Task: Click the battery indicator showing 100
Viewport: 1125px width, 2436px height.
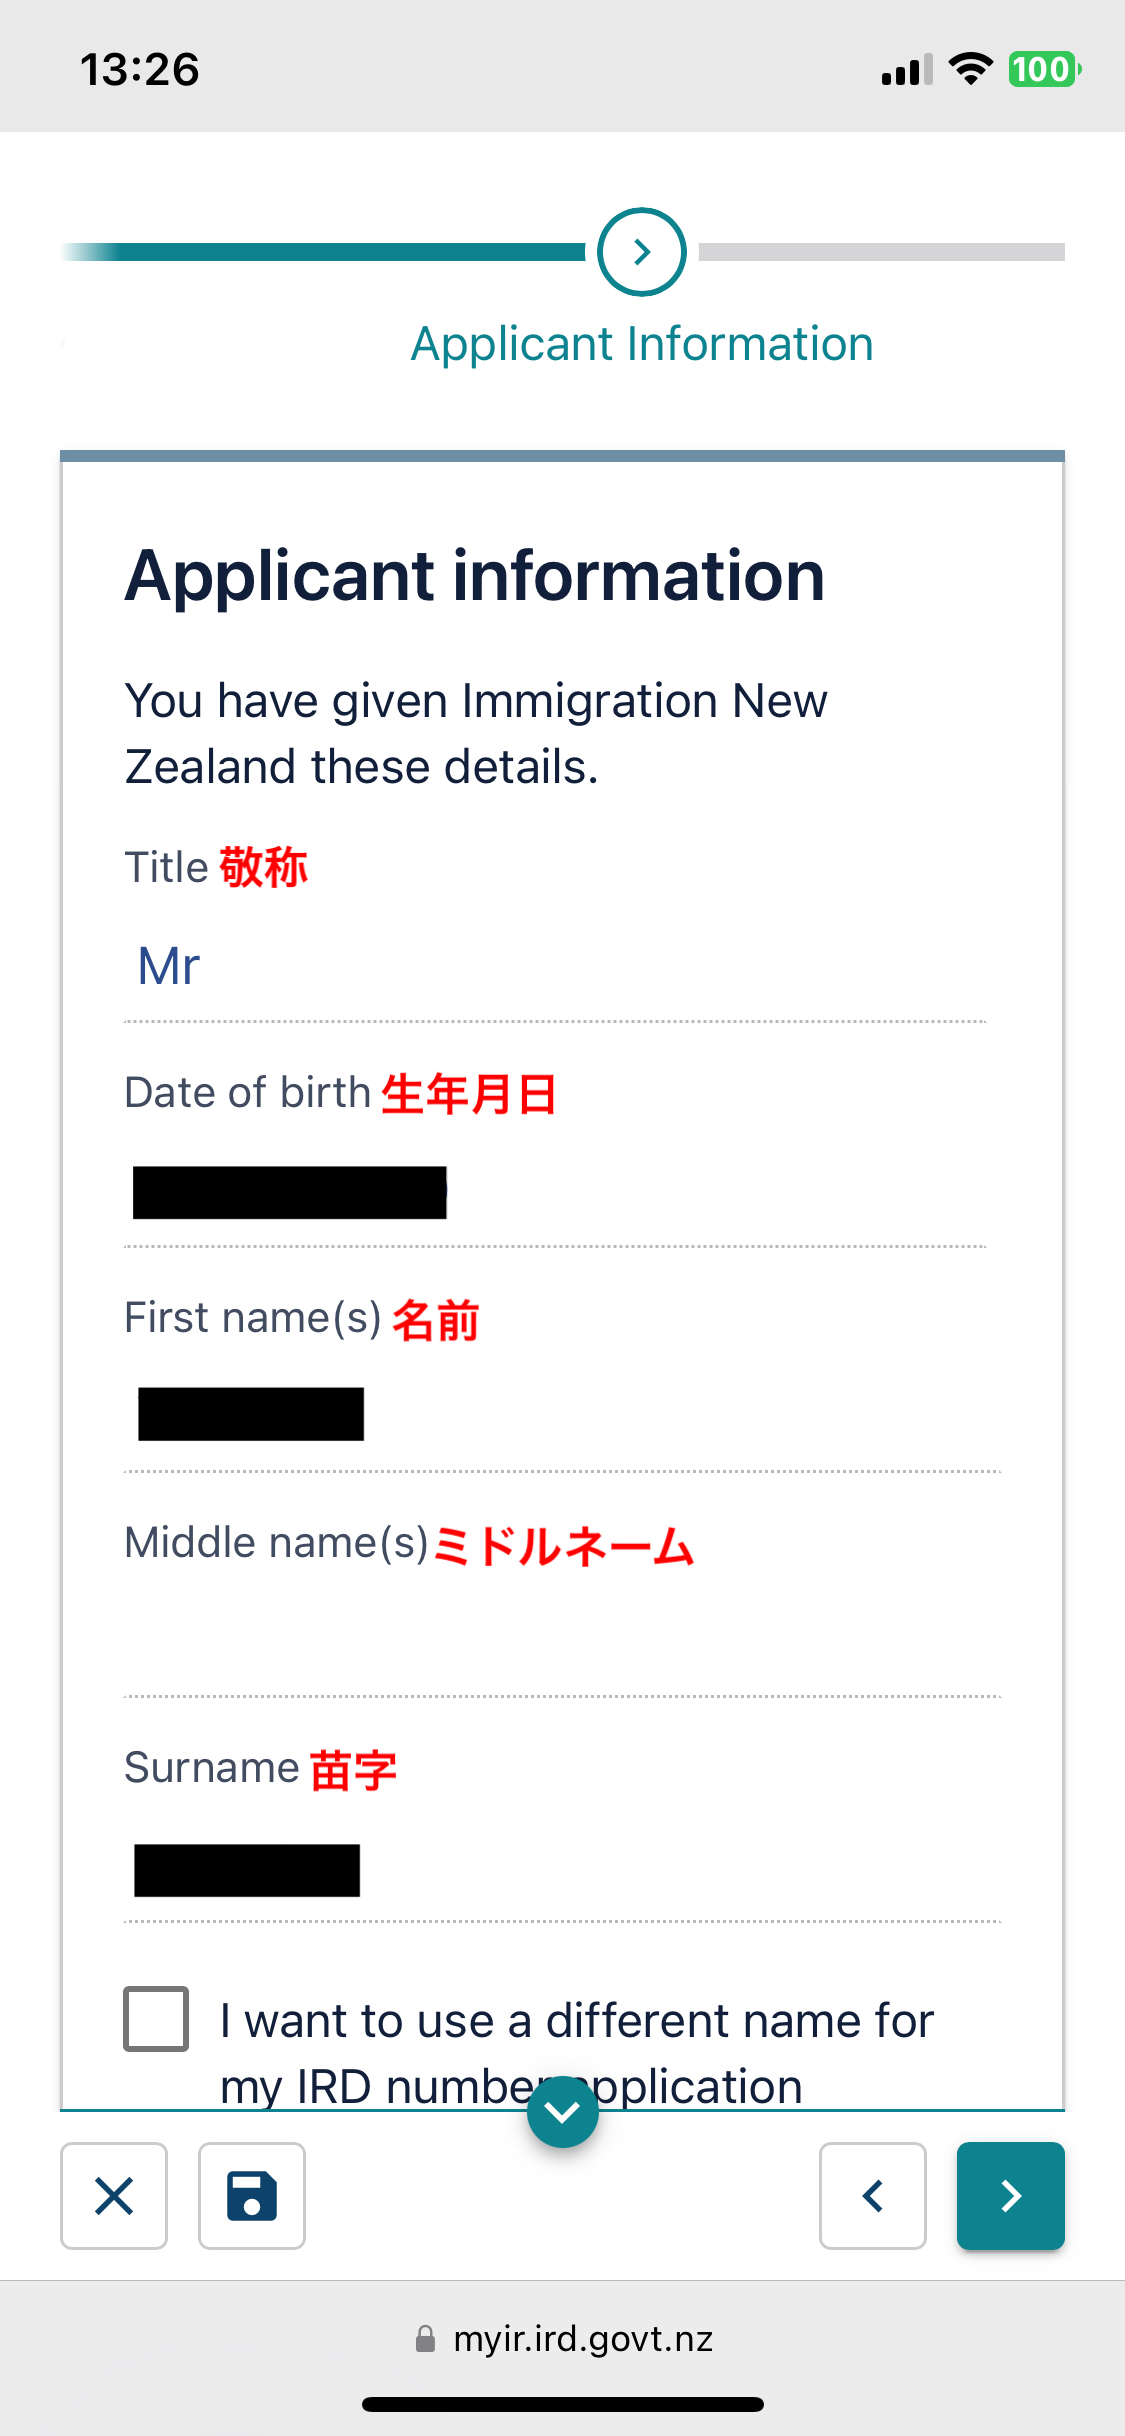Action: coord(1041,68)
